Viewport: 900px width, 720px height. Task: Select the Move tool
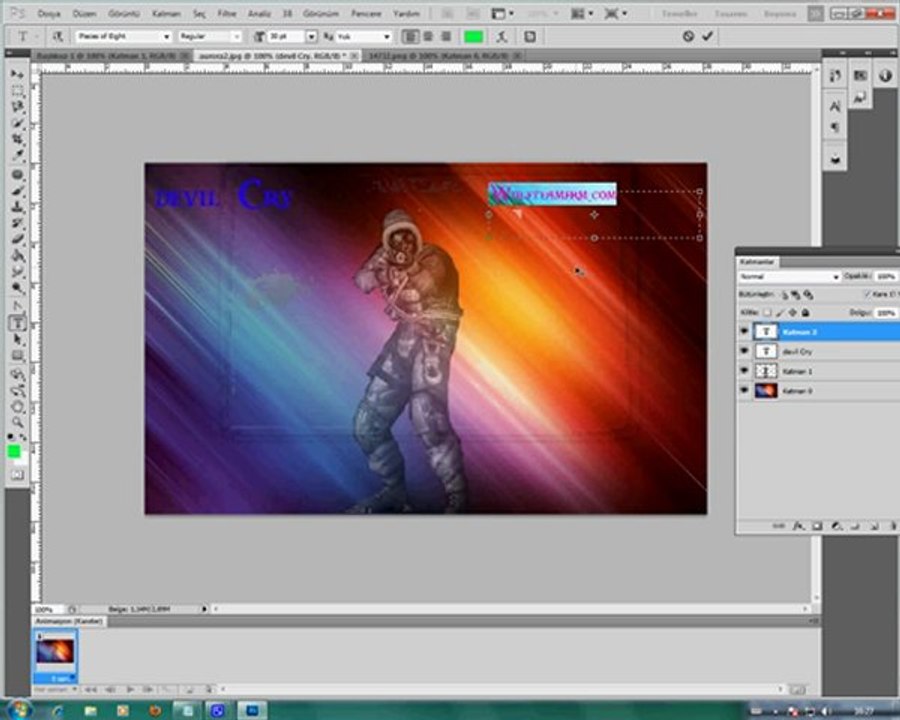[17, 75]
